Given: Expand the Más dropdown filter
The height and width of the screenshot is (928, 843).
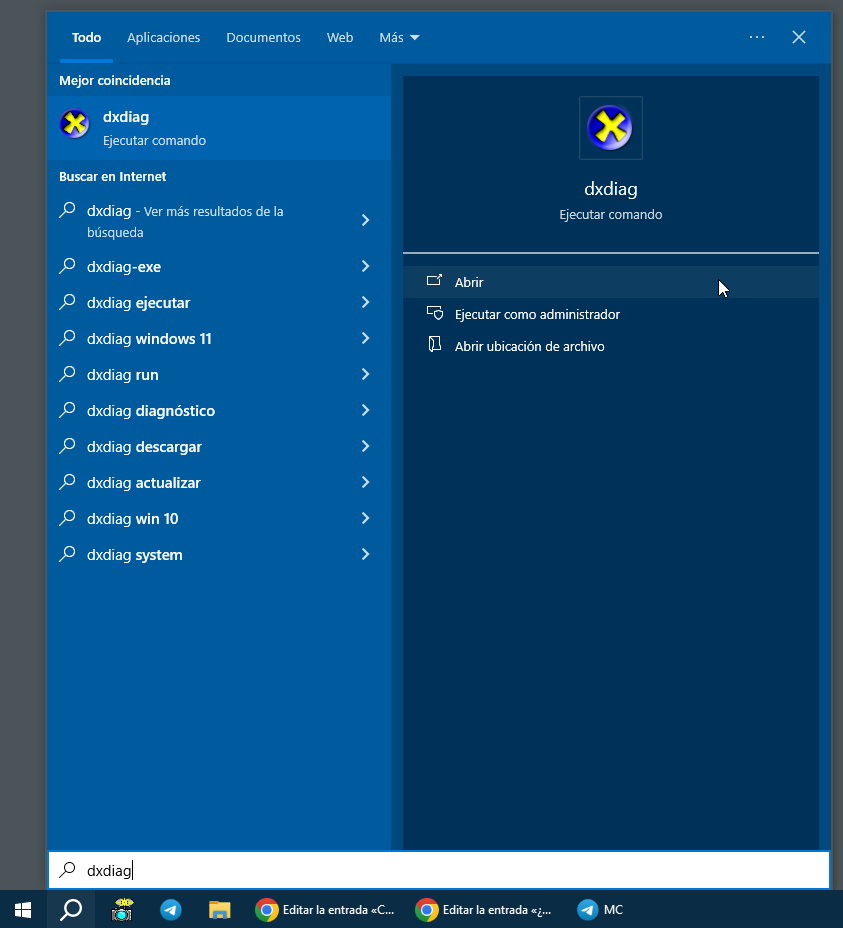Looking at the screenshot, I should pyautogui.click(x=399, y=37).
